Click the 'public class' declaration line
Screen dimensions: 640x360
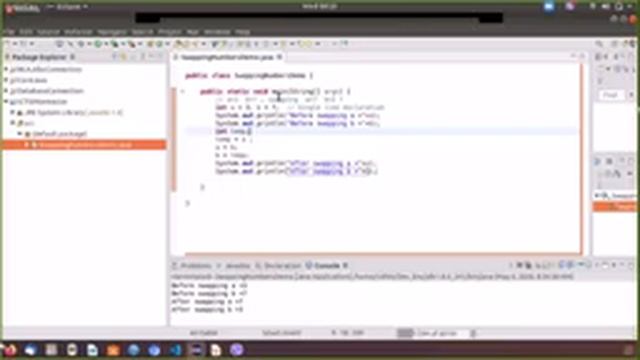249,76
